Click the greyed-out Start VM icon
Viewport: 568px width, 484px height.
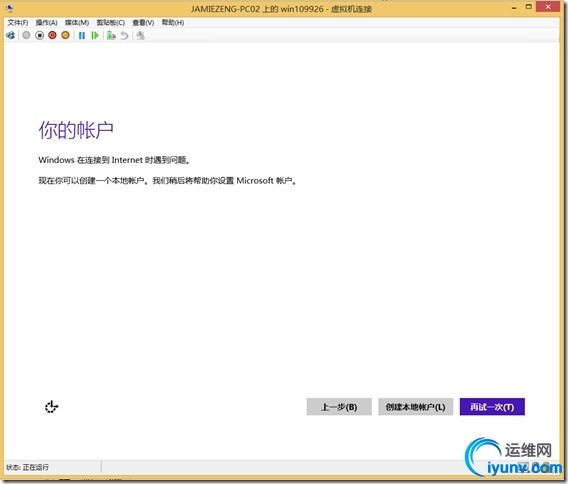click(26, 36)
